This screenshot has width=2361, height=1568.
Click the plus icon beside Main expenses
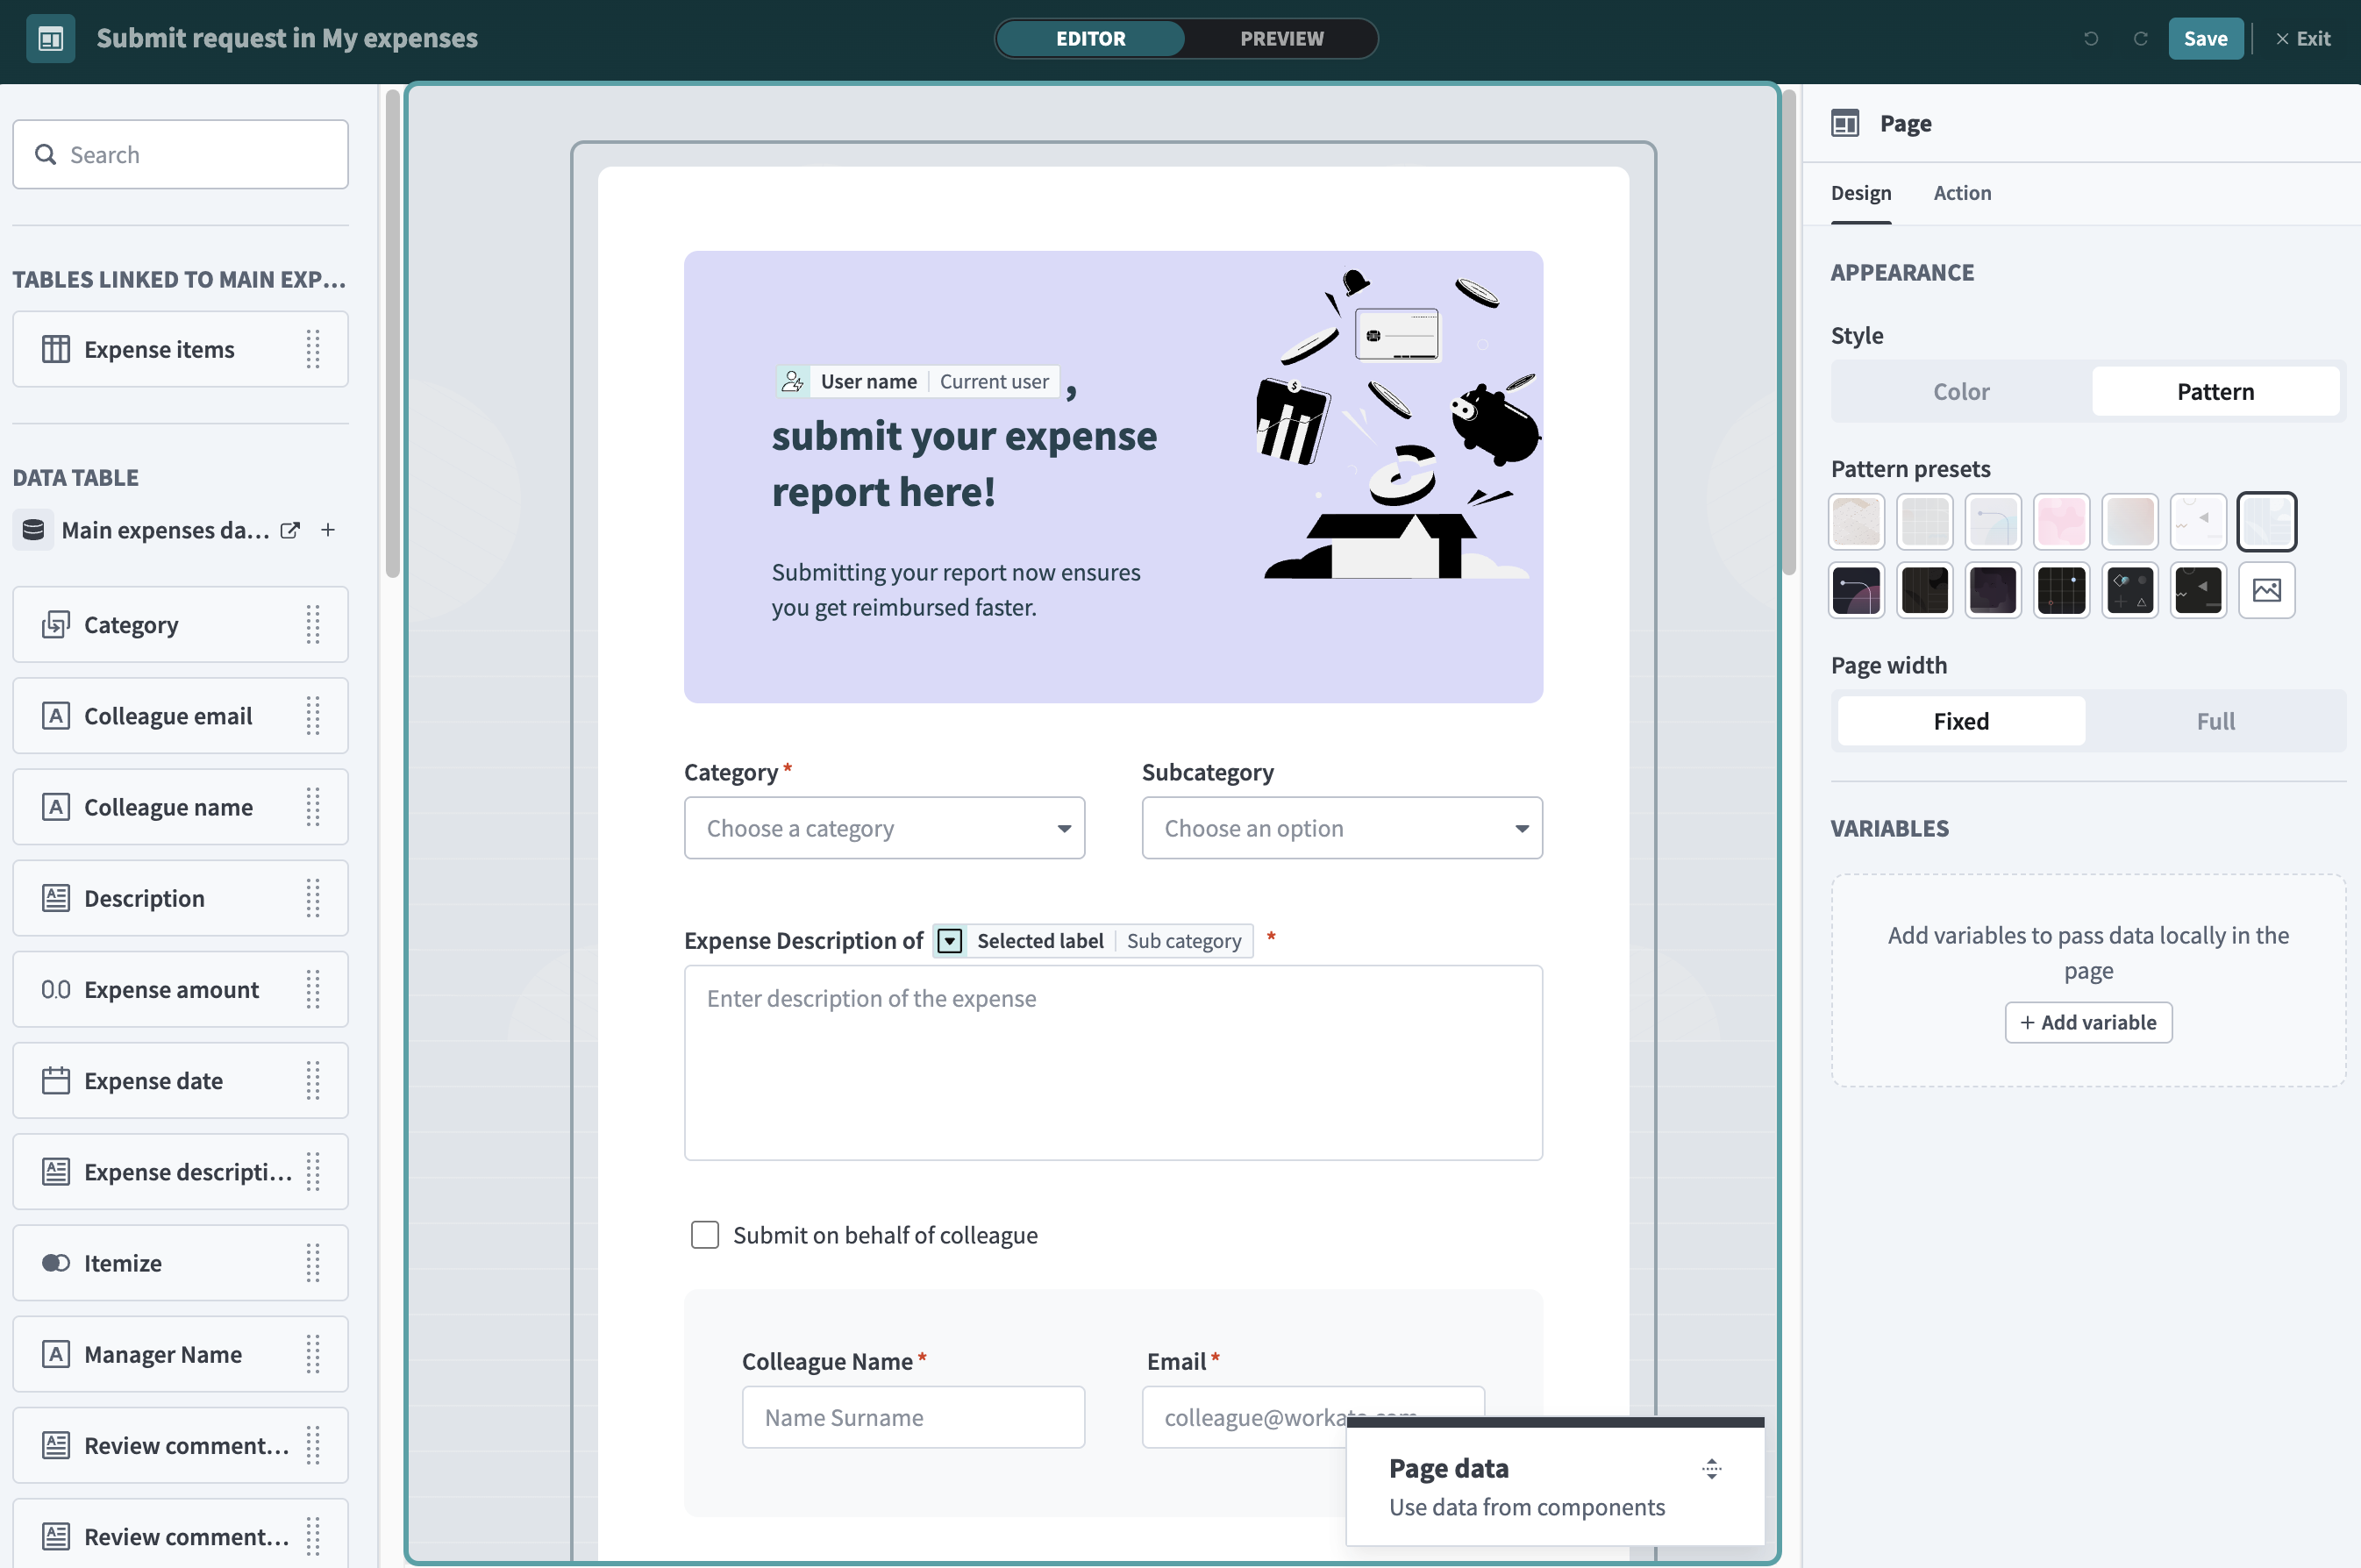[328, 530]
